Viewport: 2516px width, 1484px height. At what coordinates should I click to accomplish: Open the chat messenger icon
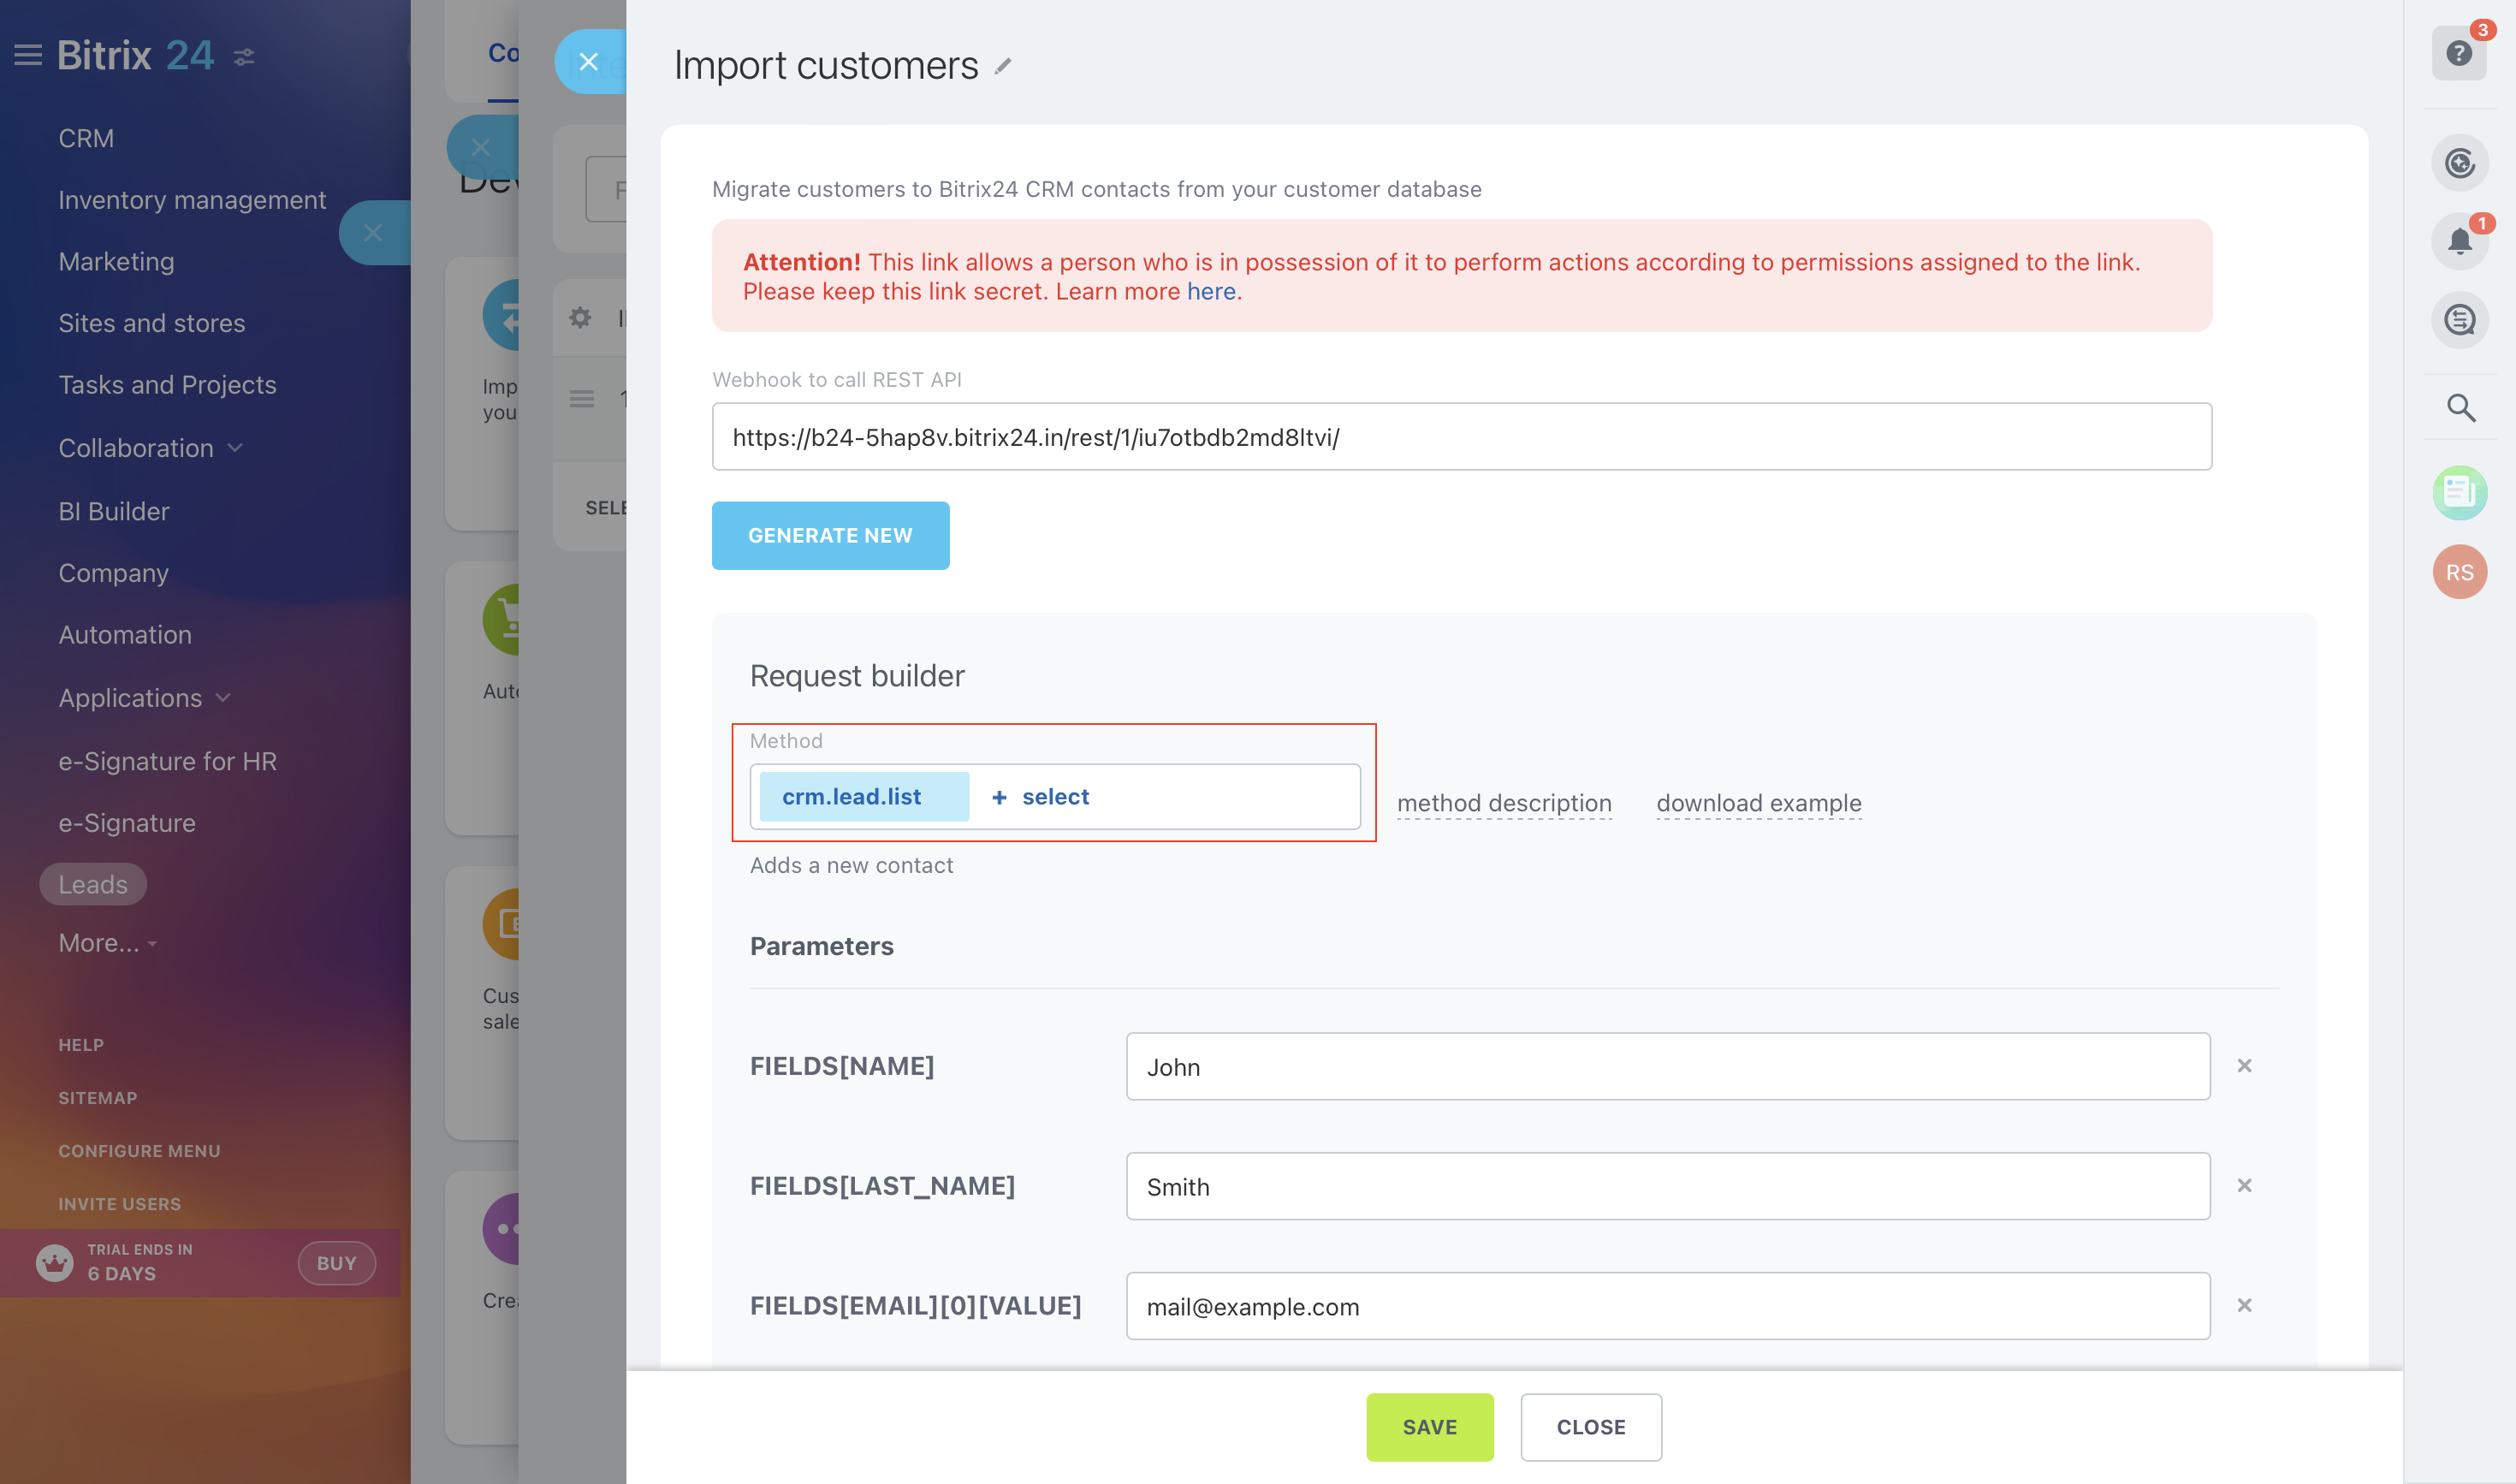point(2459,320)
